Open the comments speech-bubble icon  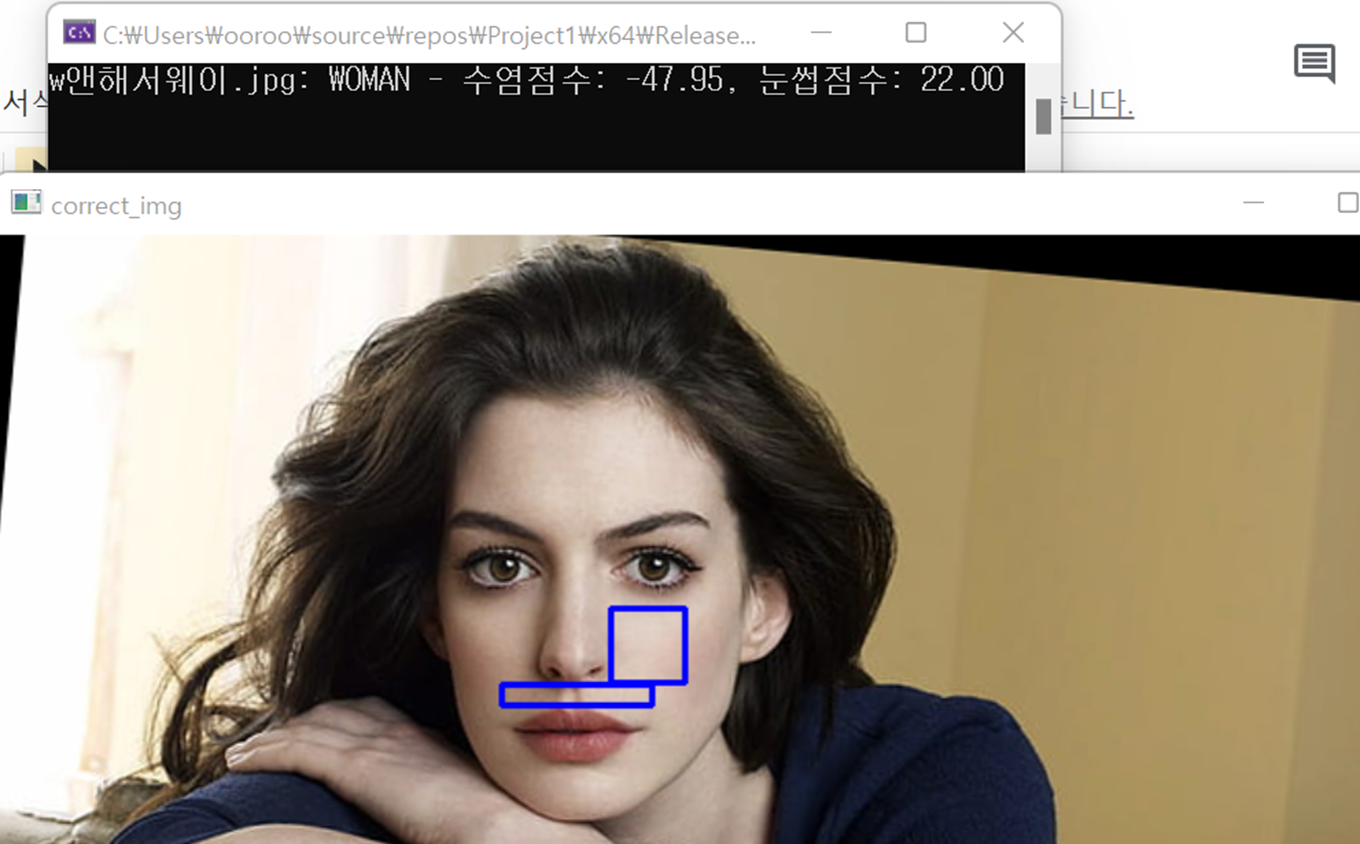tap(1314, 64)
